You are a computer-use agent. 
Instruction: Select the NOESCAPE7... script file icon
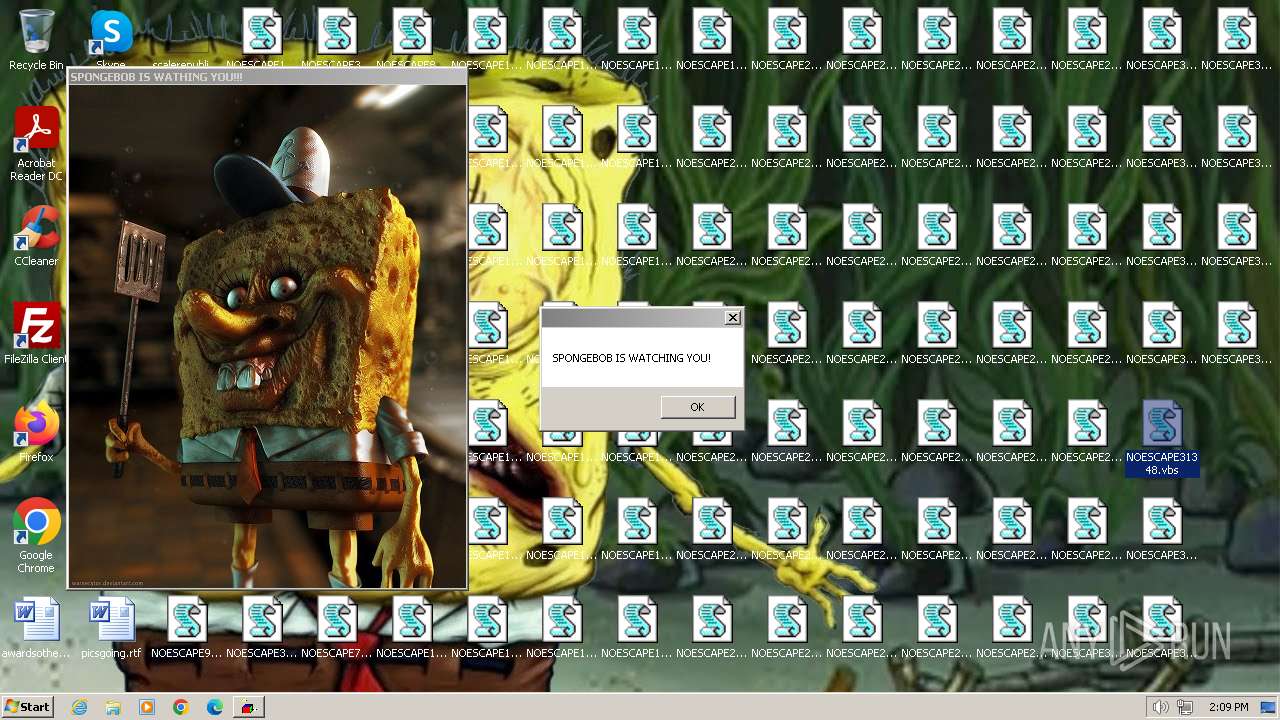pyautogui.click(x=336, y=628)
